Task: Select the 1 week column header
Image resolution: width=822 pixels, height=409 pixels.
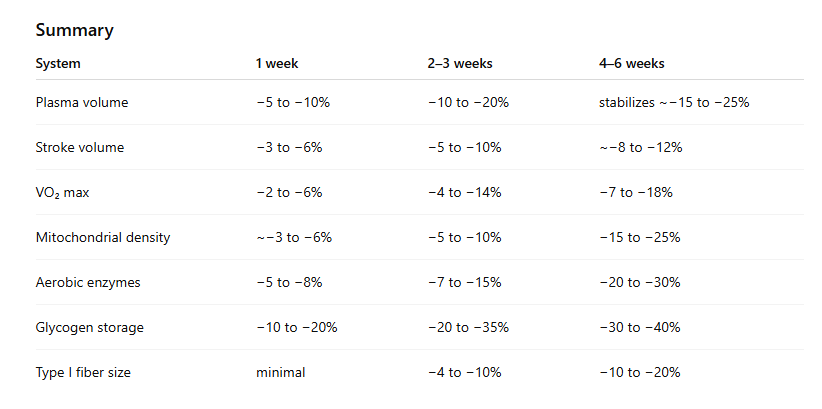Action: point(277,63)
